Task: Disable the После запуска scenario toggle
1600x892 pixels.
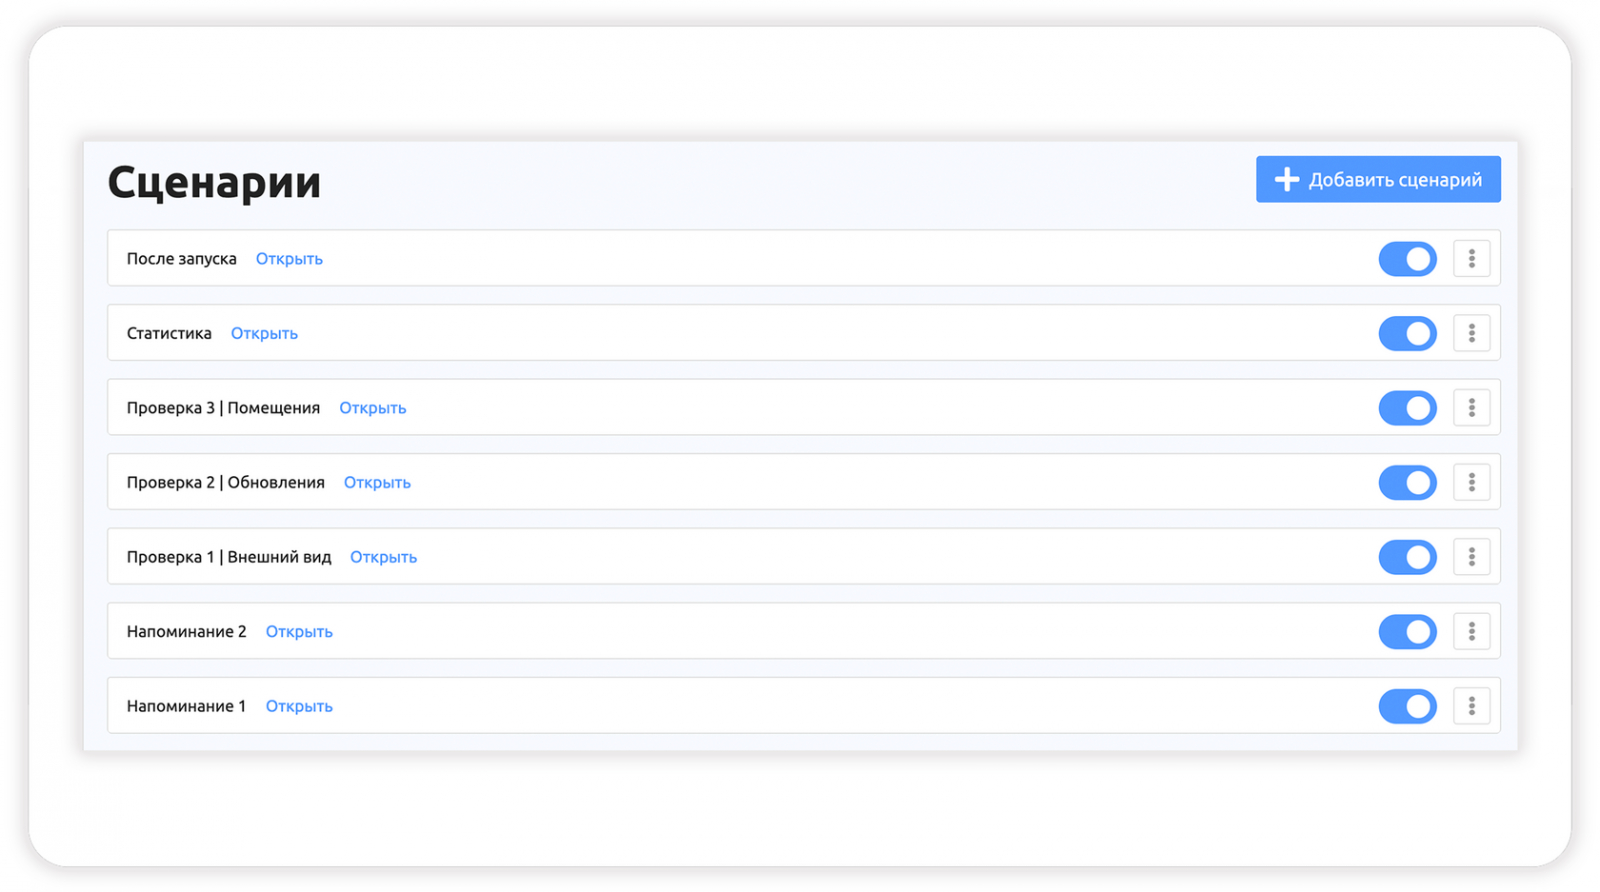Action: coord(1407,259)
